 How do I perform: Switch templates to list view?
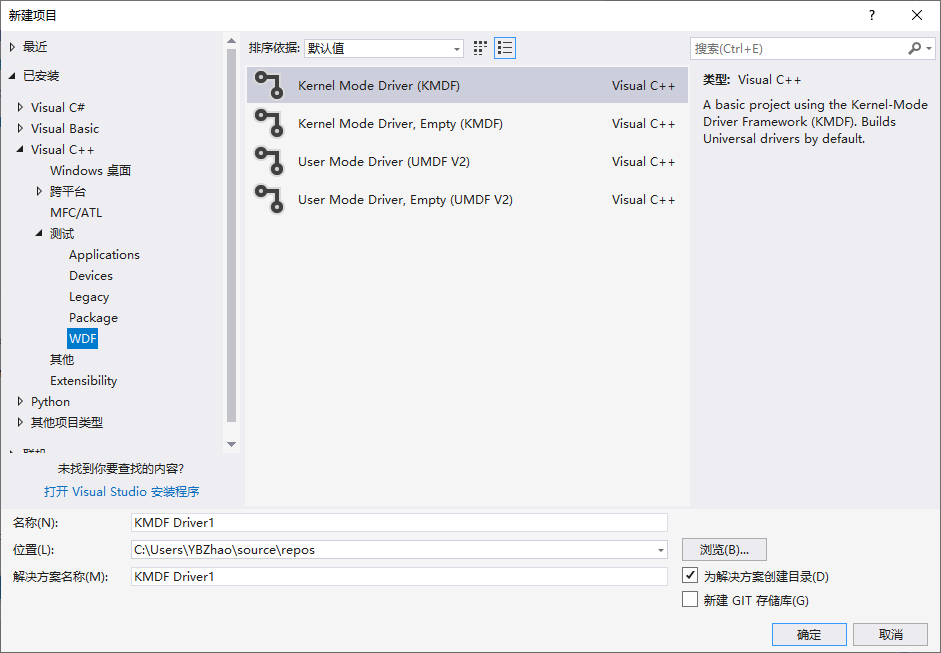click(504, 47)
